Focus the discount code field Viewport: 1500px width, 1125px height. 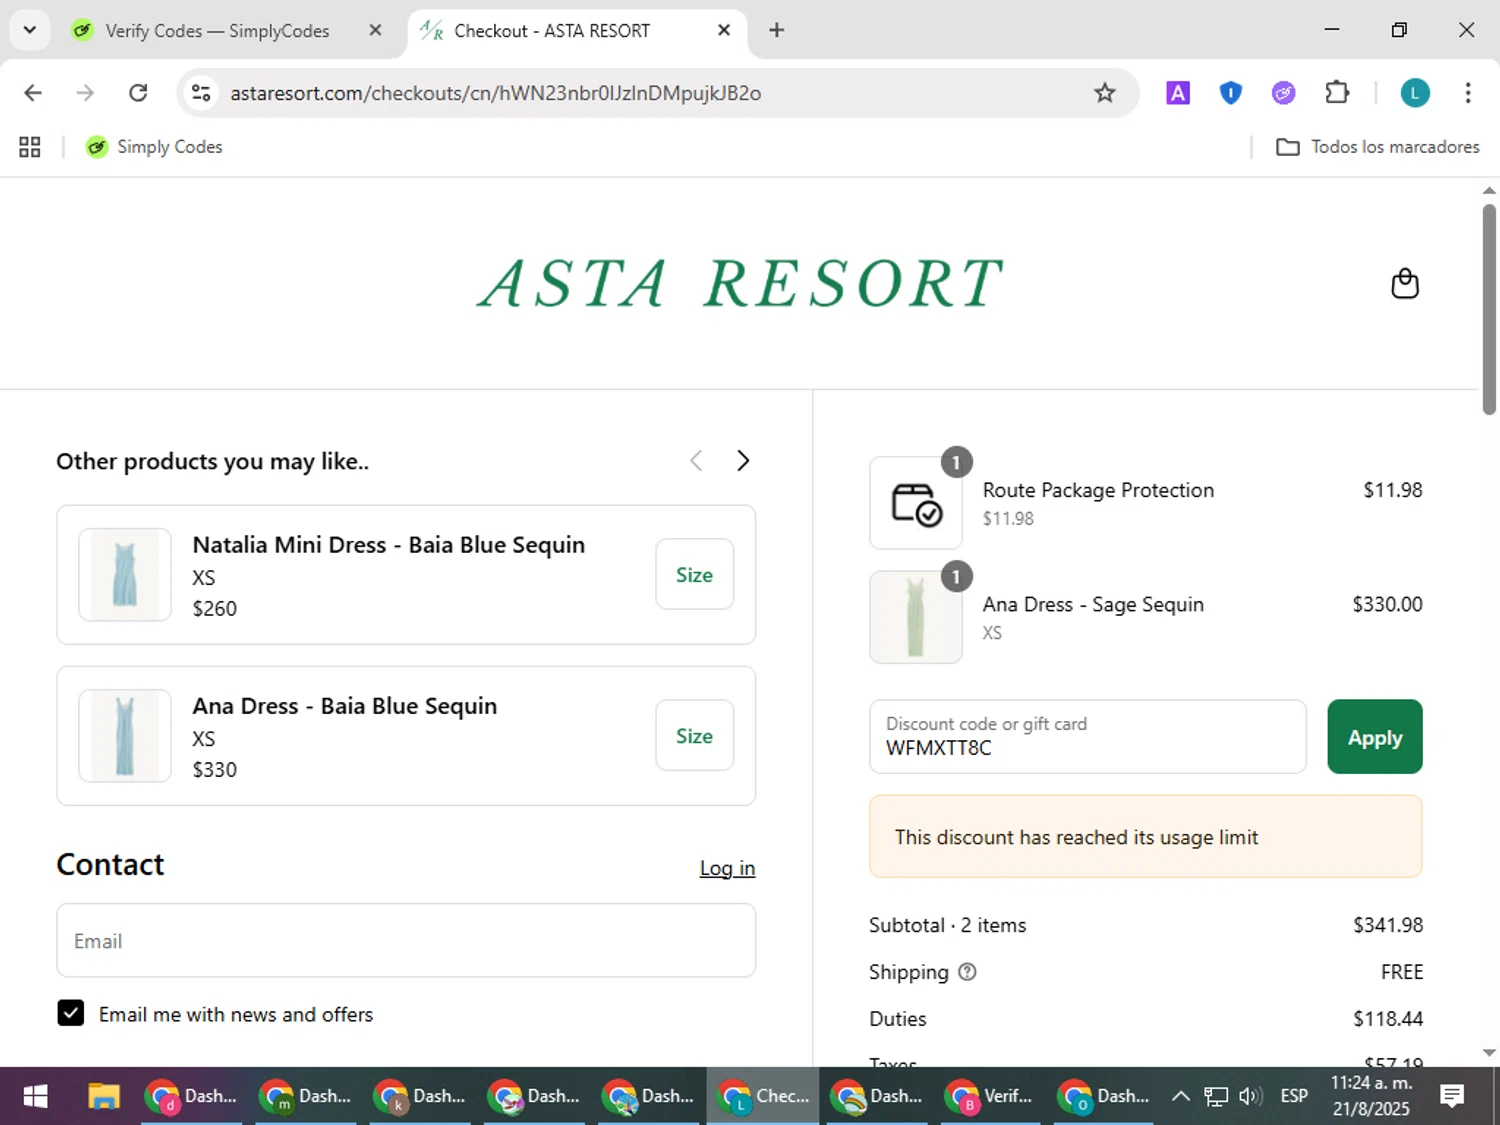pyautogui.click(x=1088, y=737)
